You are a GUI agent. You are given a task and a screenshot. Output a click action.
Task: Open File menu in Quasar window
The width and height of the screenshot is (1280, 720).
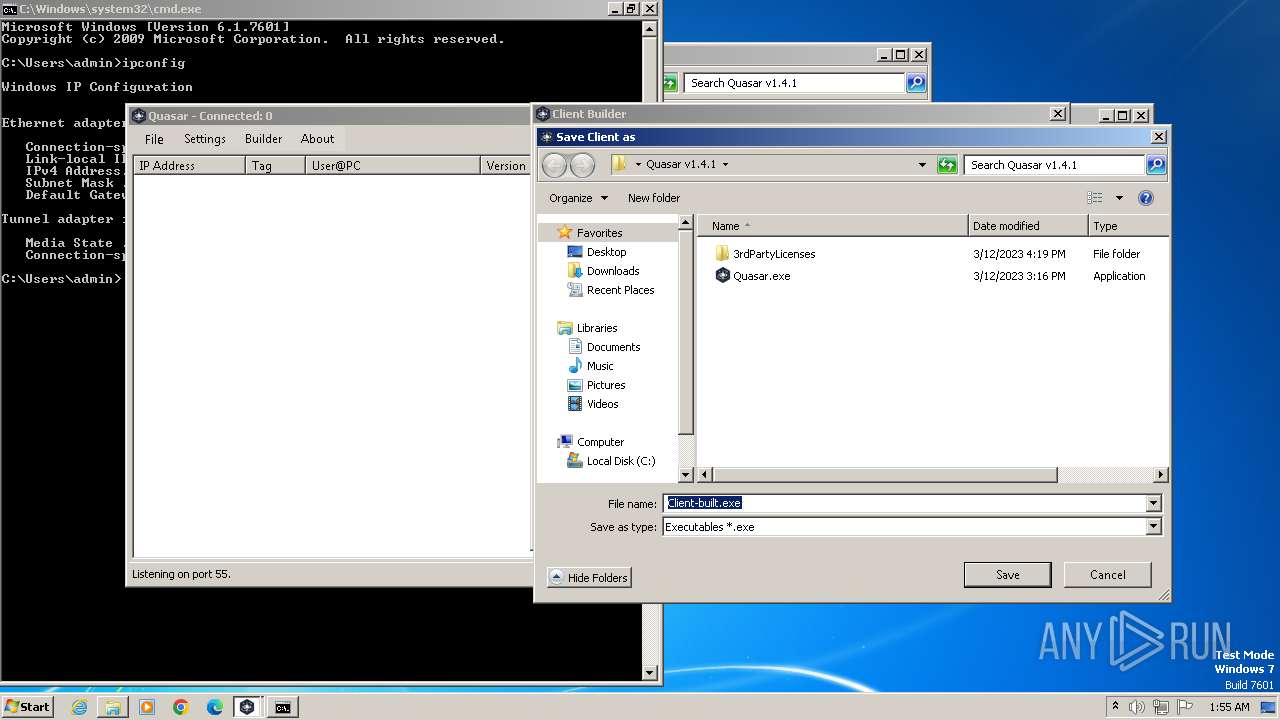coord(154,139)
